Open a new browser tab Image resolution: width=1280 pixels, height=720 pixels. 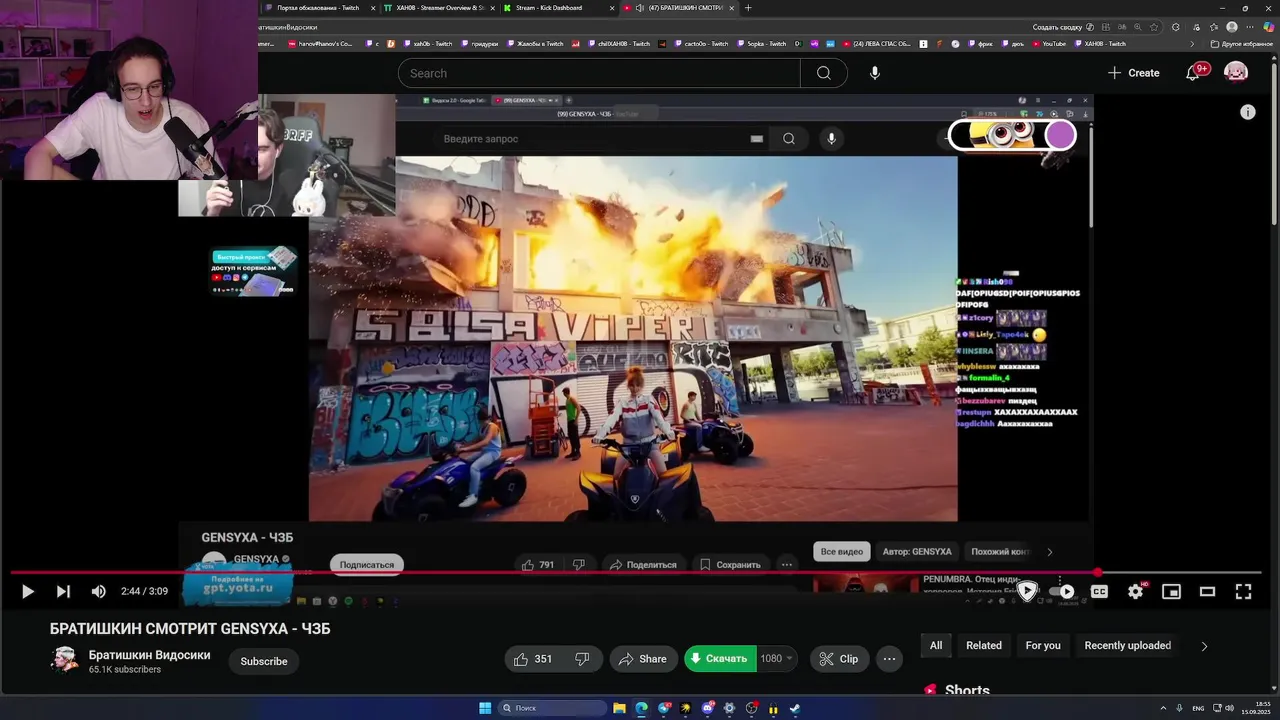748,8
